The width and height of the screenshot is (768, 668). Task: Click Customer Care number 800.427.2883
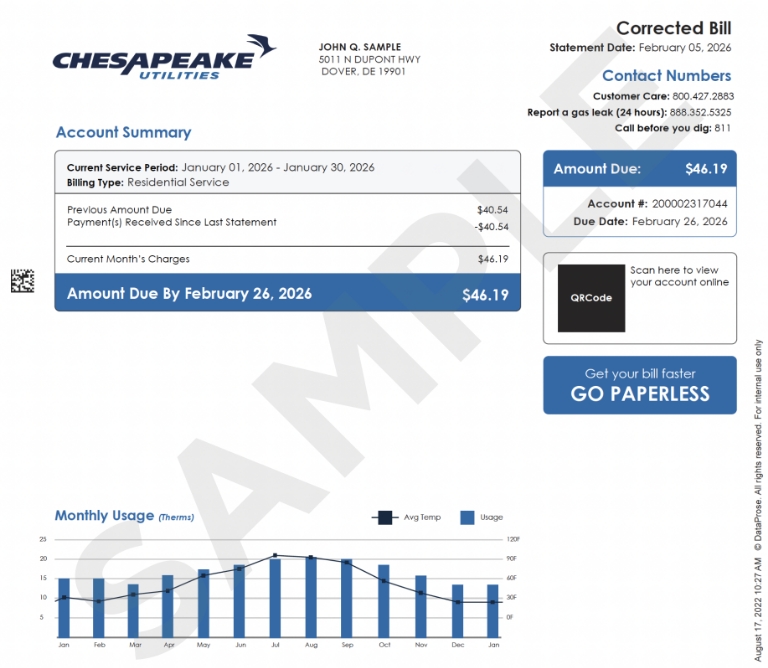click(703, 96)
